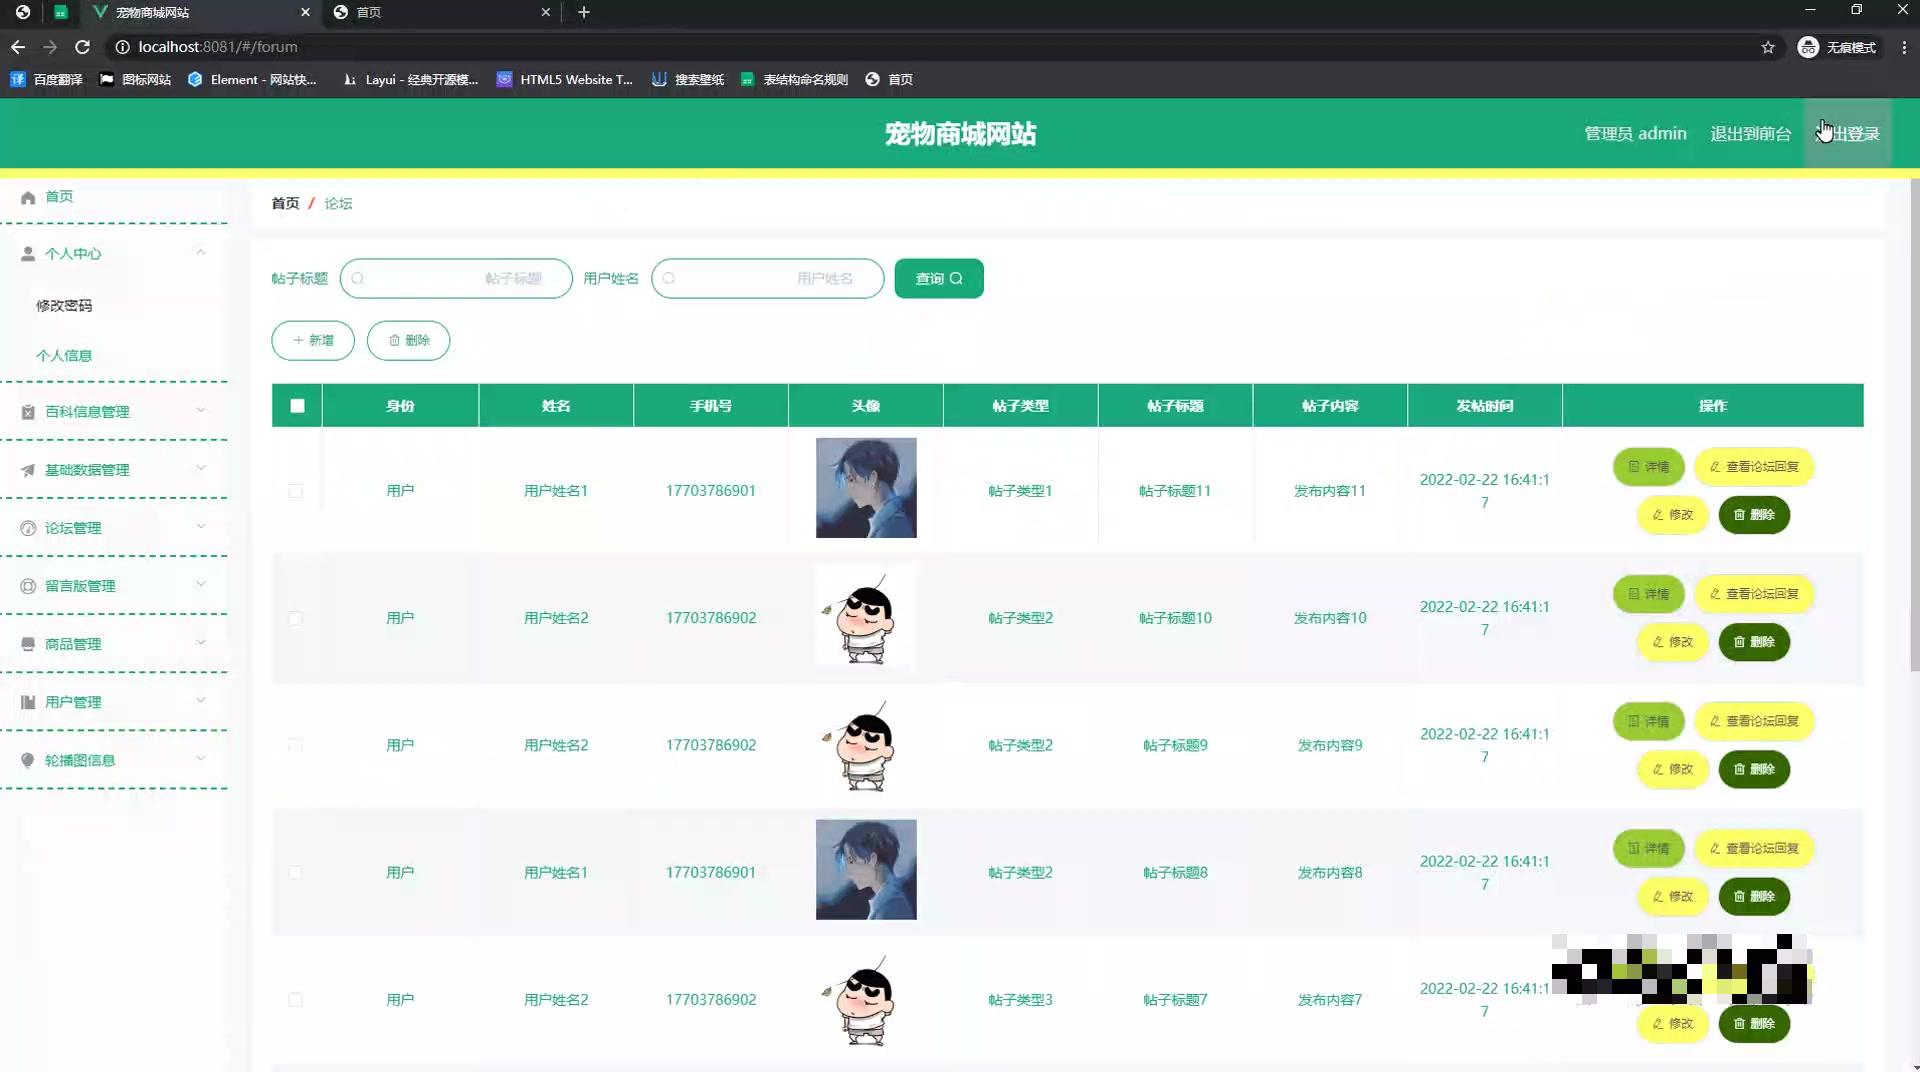This screenshot has height=1072, width=1920.
Task: Click the page vertical scrollbar
Action: (x=1914, y=425)
